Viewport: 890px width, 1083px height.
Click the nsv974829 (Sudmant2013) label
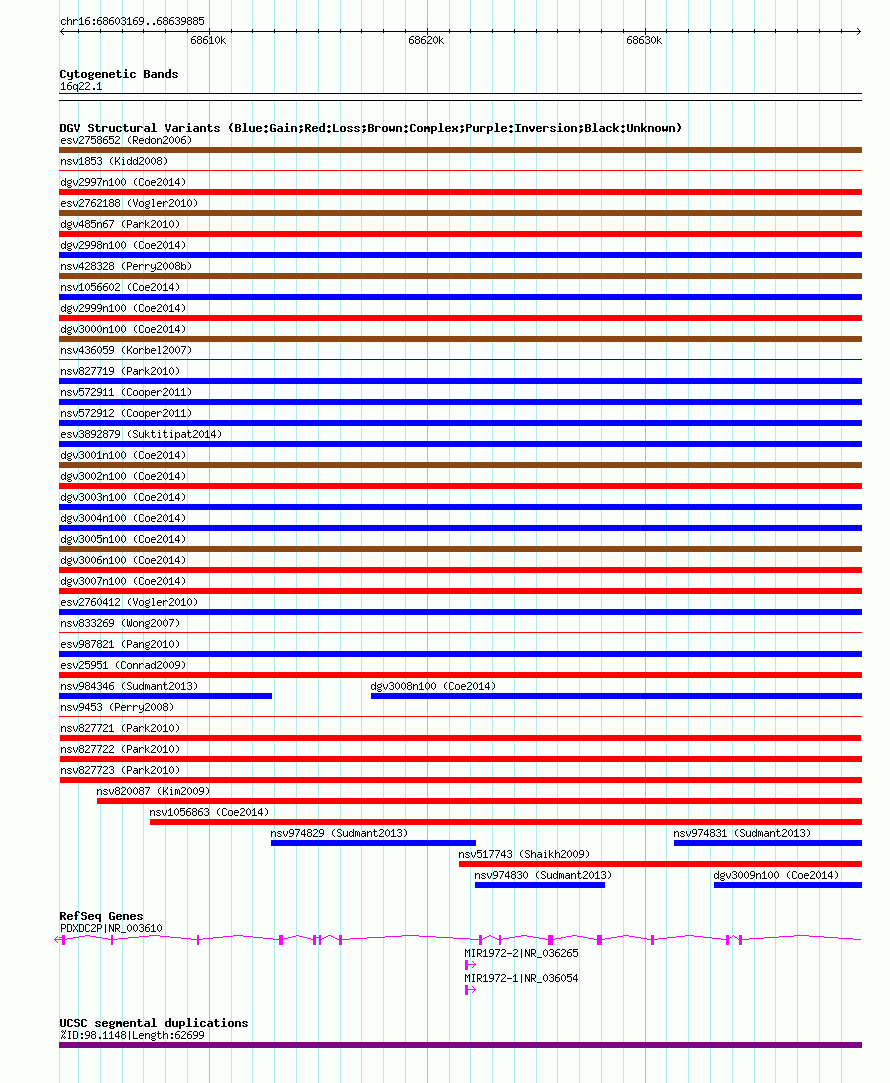pos(339,833)
